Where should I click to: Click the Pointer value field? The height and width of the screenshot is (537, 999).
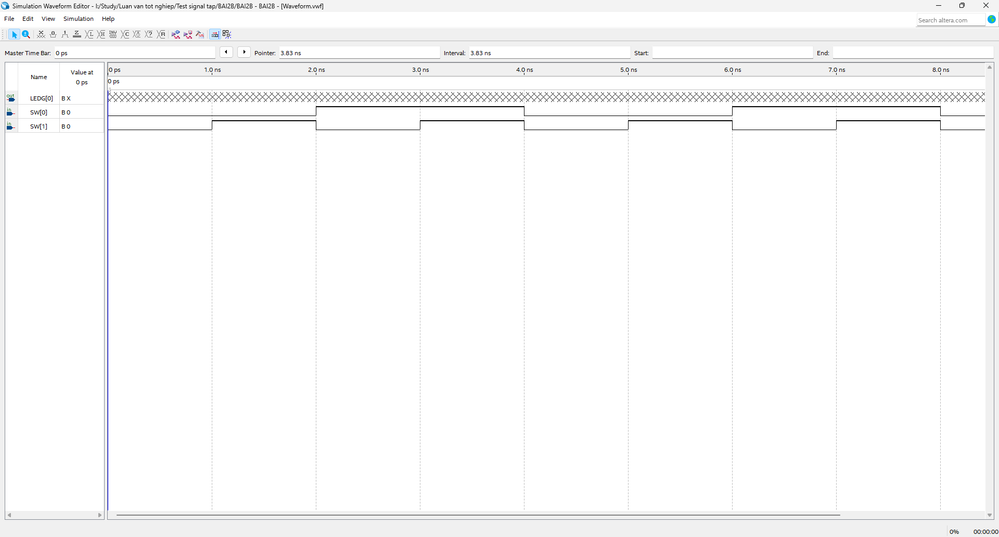[x=359, y=53]
